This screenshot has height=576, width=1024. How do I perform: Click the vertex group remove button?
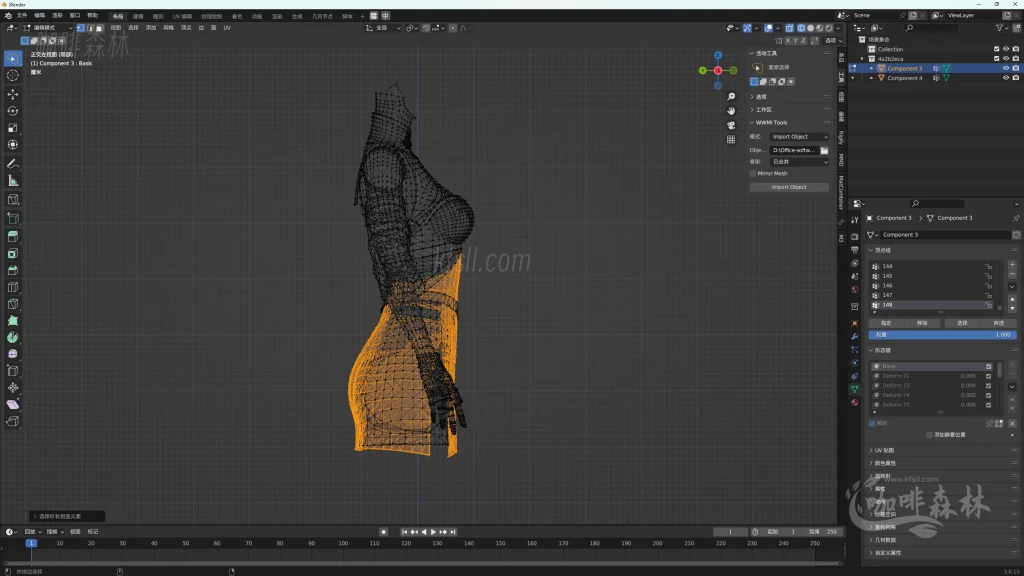click(922, 323)
